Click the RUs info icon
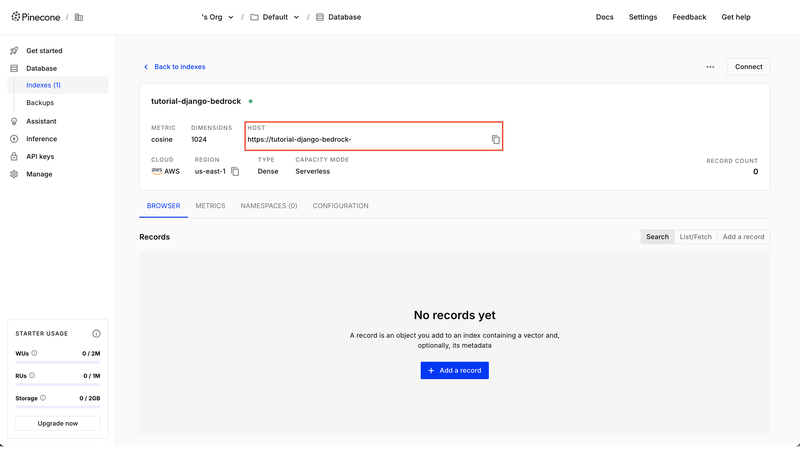800x472 pixels. pos(32,376)
